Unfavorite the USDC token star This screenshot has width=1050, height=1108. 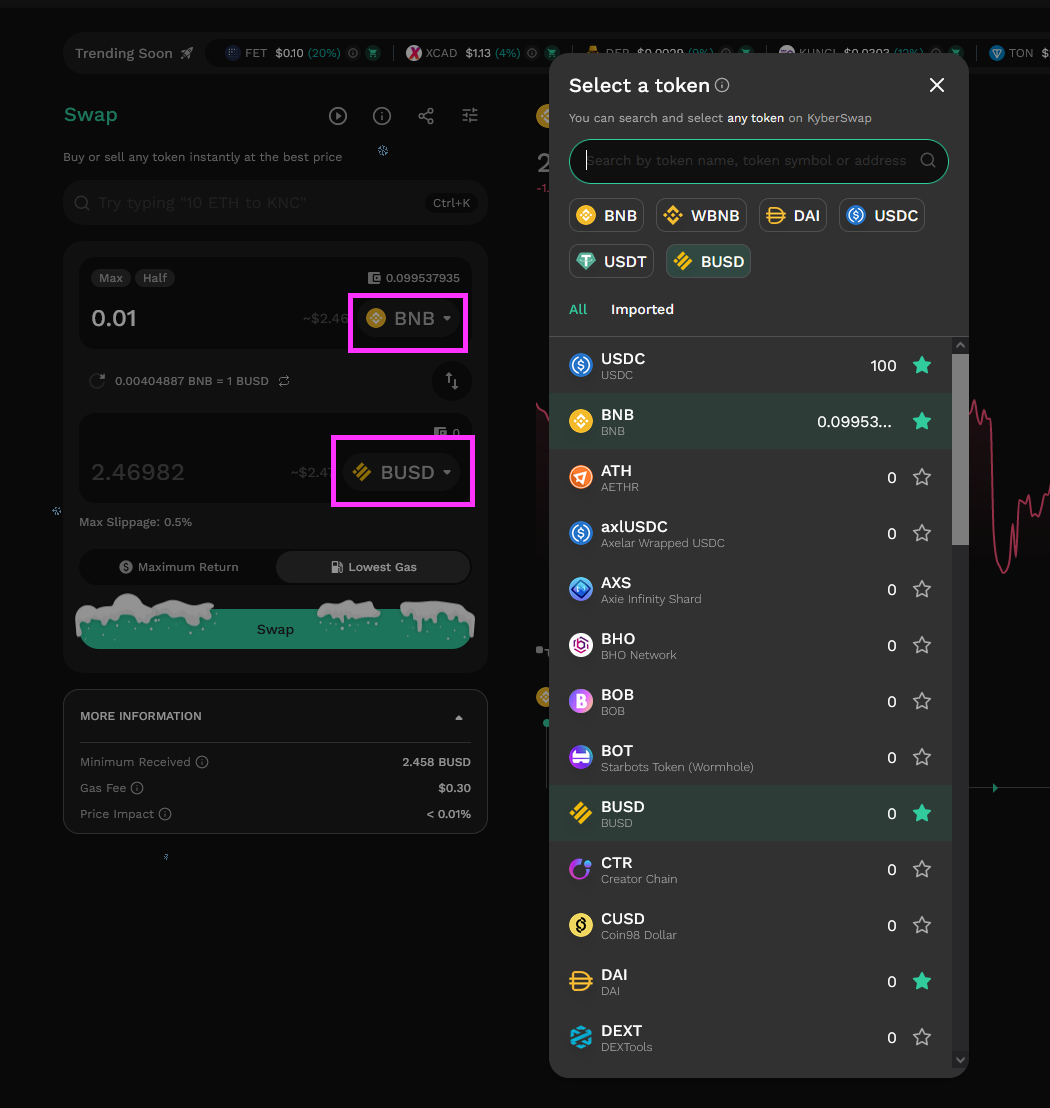(921, 365)
